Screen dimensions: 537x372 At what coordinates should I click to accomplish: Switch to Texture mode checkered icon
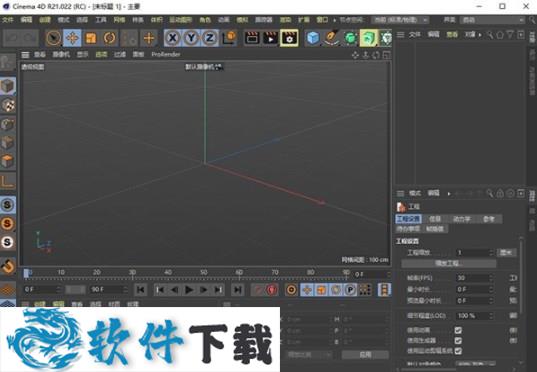8,105
